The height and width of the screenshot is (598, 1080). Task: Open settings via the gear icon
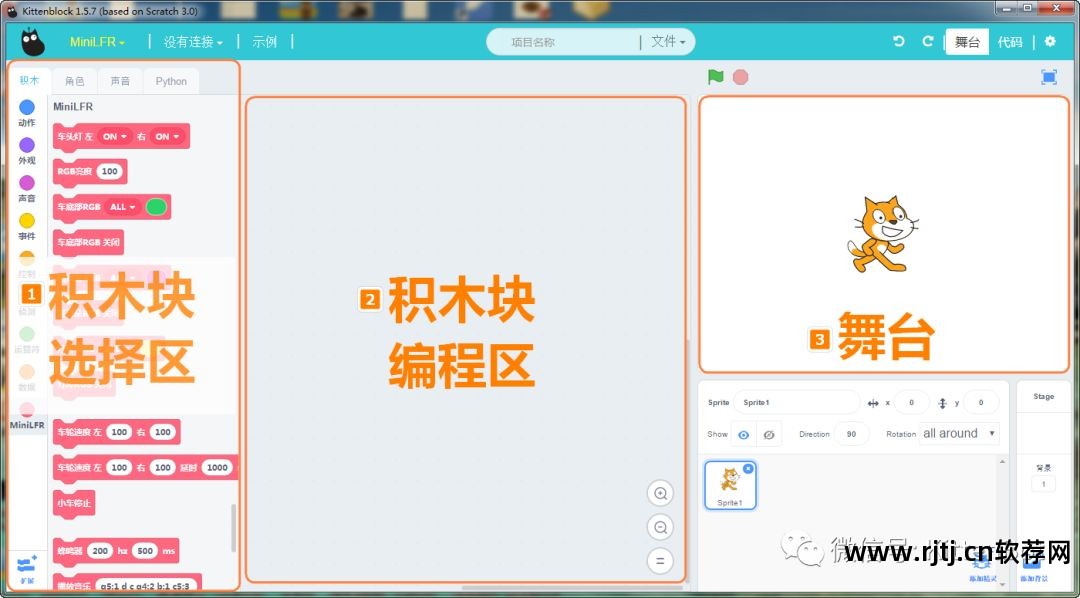click(x=1050, y=41)
